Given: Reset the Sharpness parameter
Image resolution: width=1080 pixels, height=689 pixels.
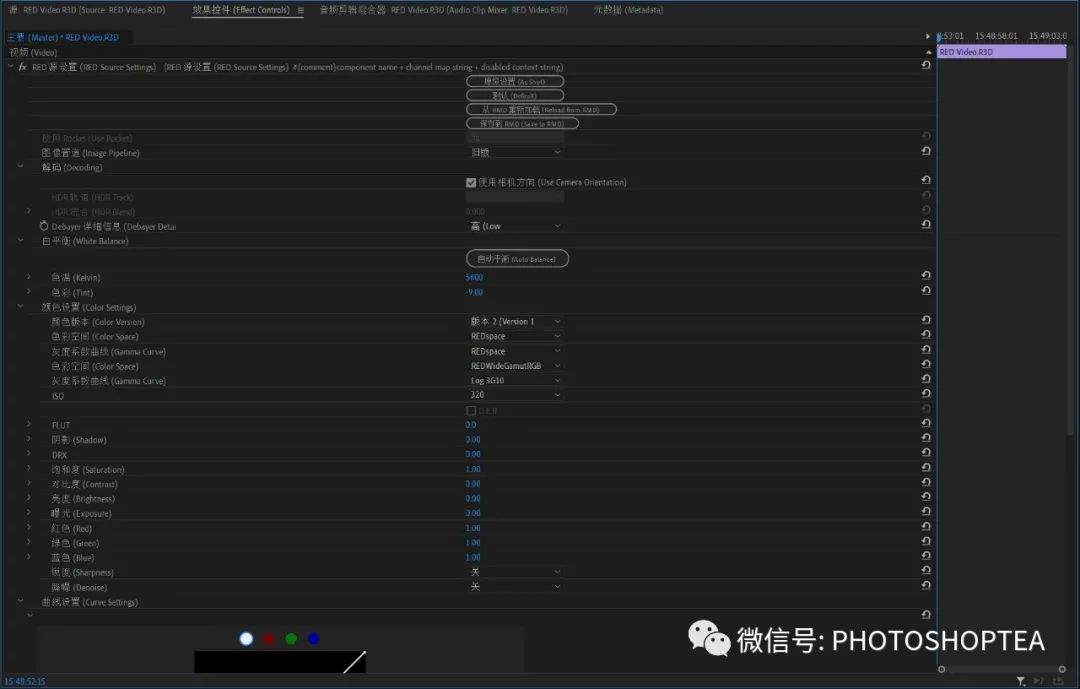Looking at the screenshot, I should coord(926,570).
